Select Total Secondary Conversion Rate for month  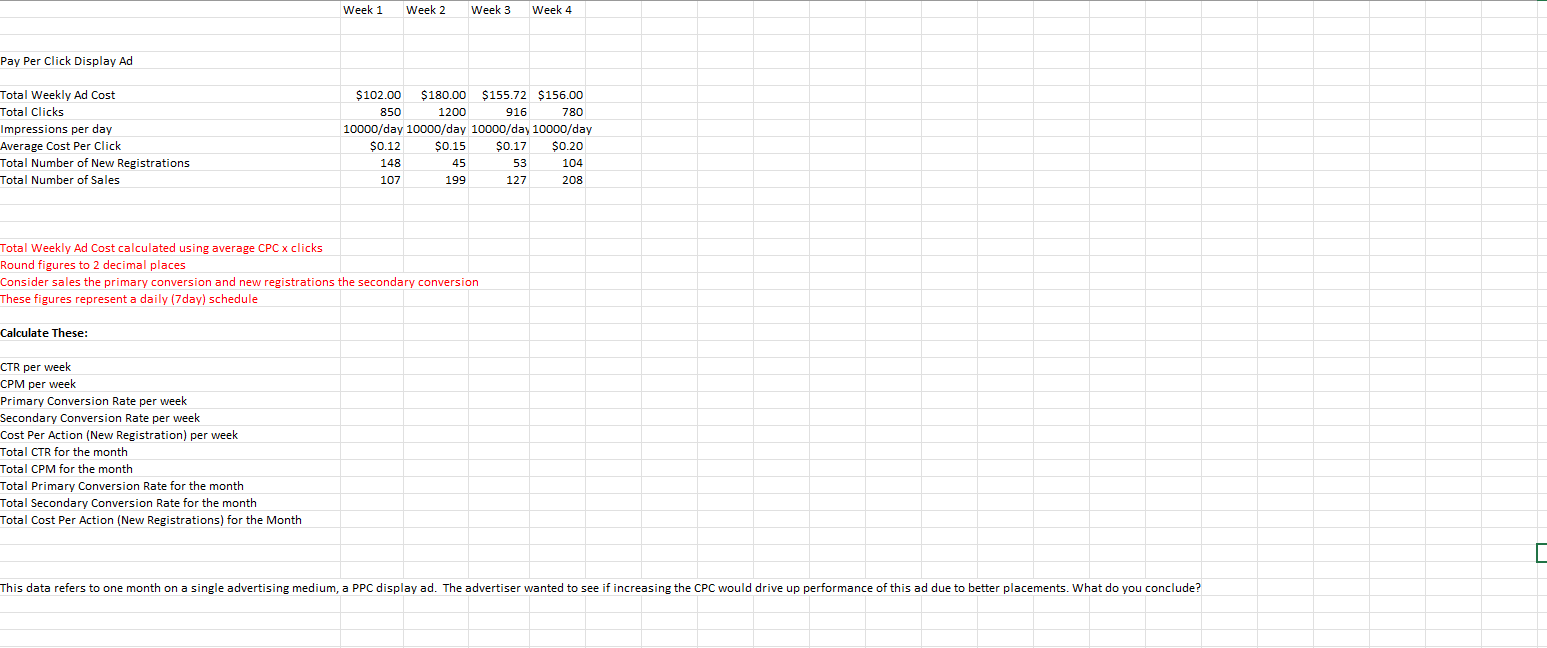[x=128, y=503]
